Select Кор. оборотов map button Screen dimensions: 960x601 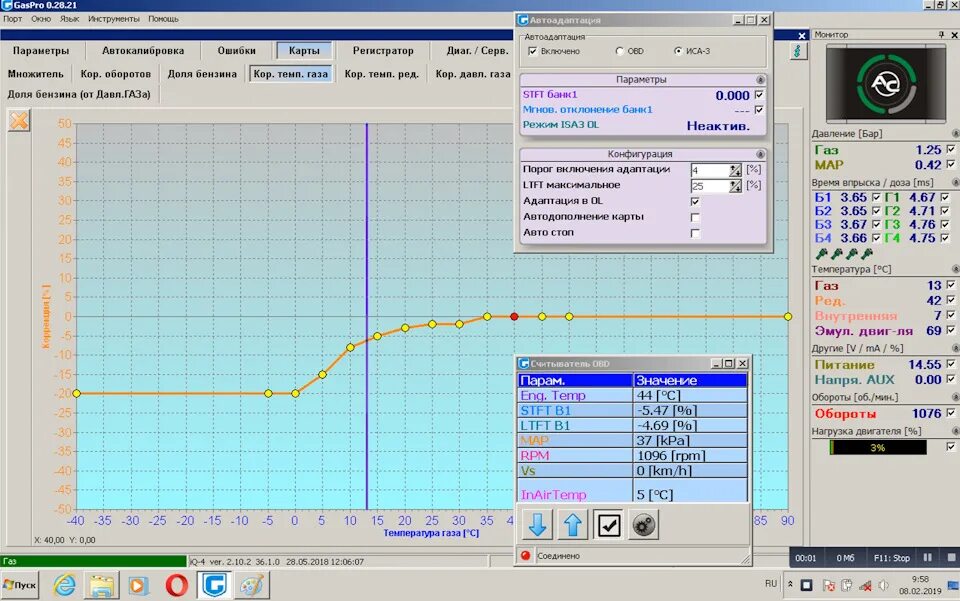click(116, 74)
